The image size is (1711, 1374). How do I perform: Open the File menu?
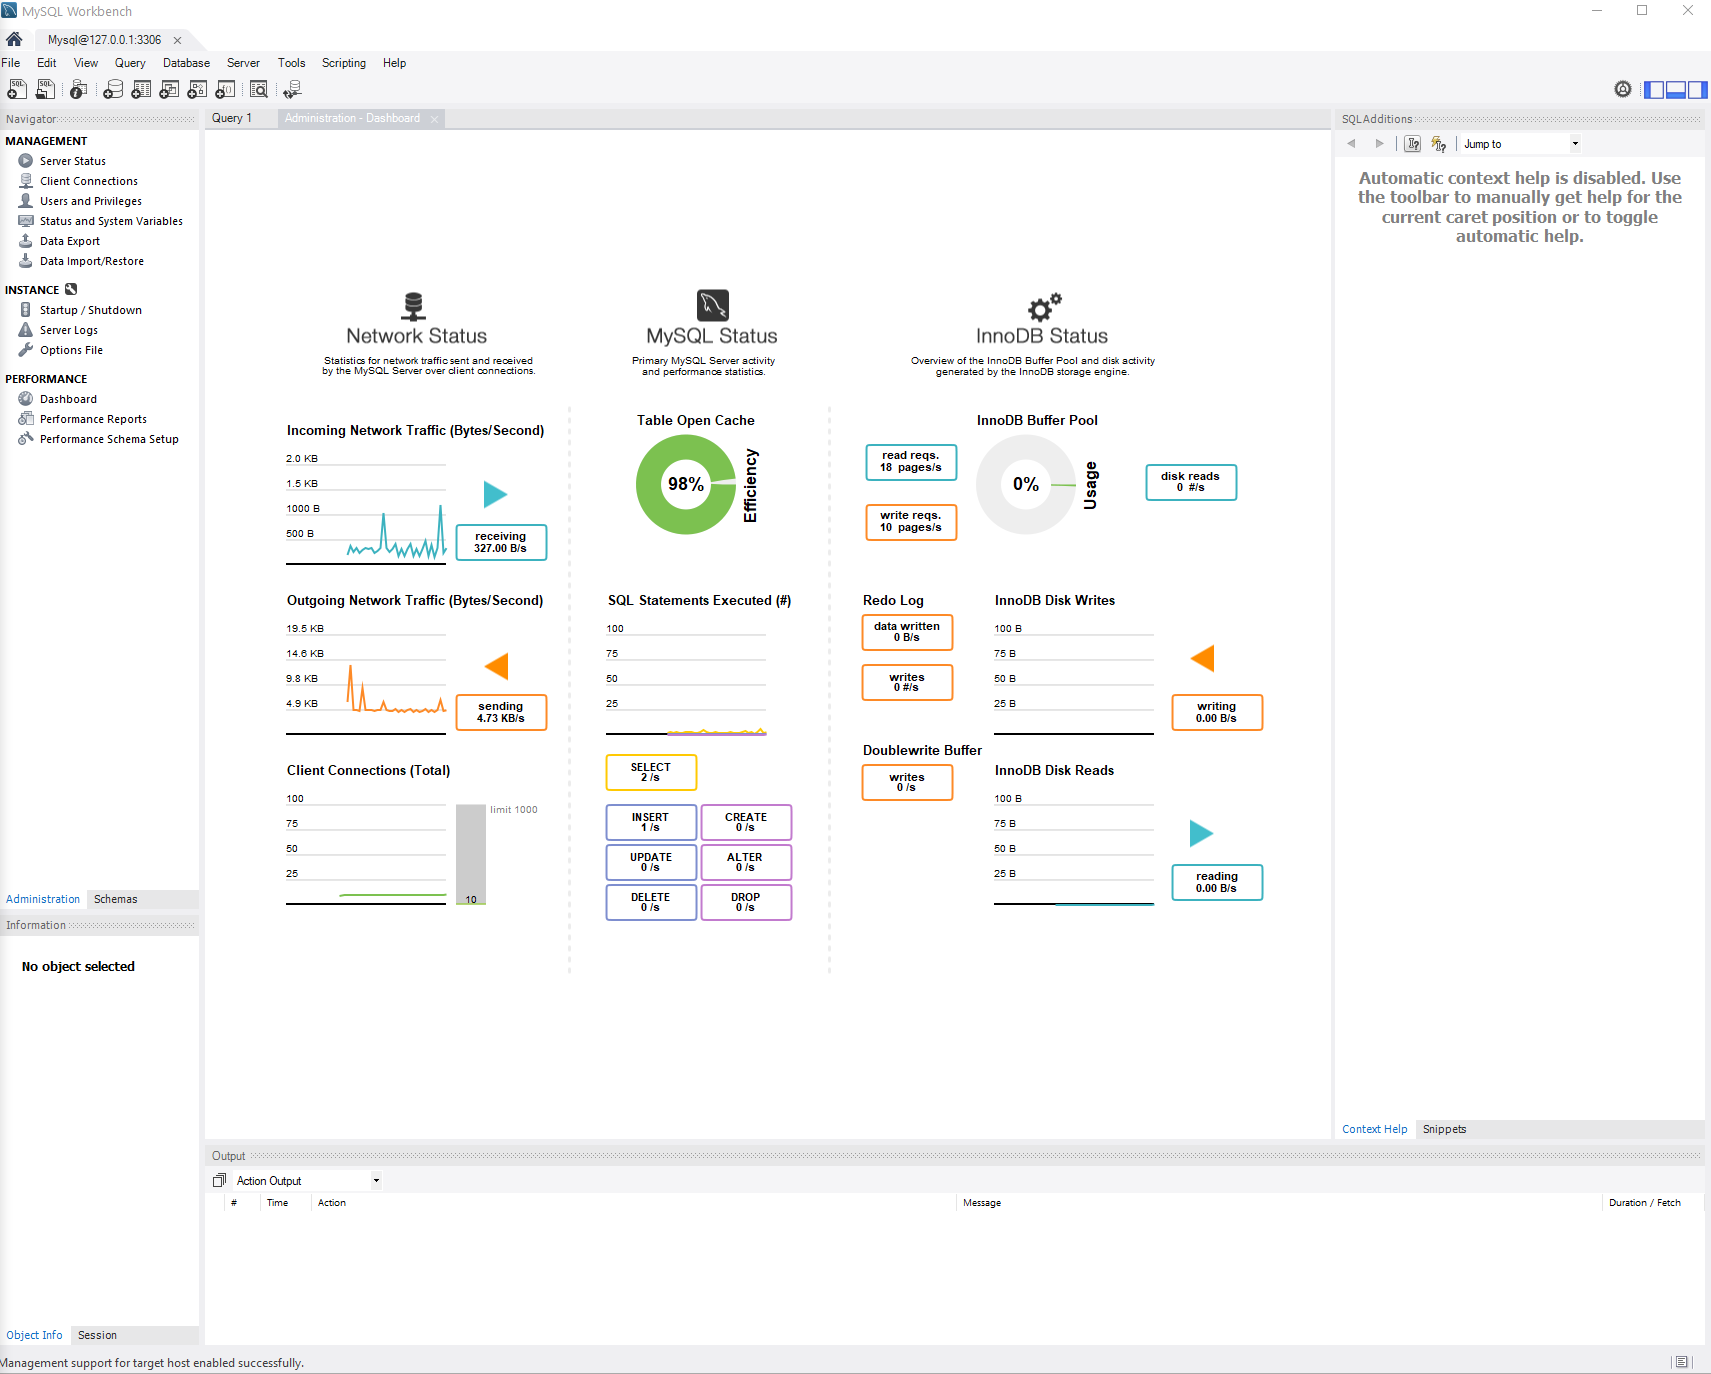(x=11, y=63)
